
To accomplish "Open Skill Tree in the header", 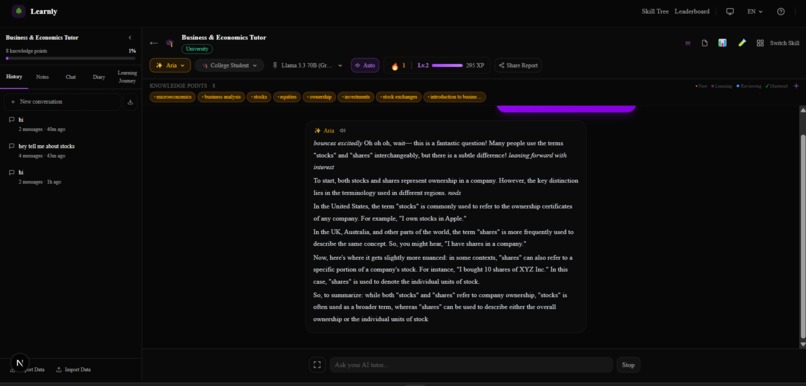I will coord(655,11).
